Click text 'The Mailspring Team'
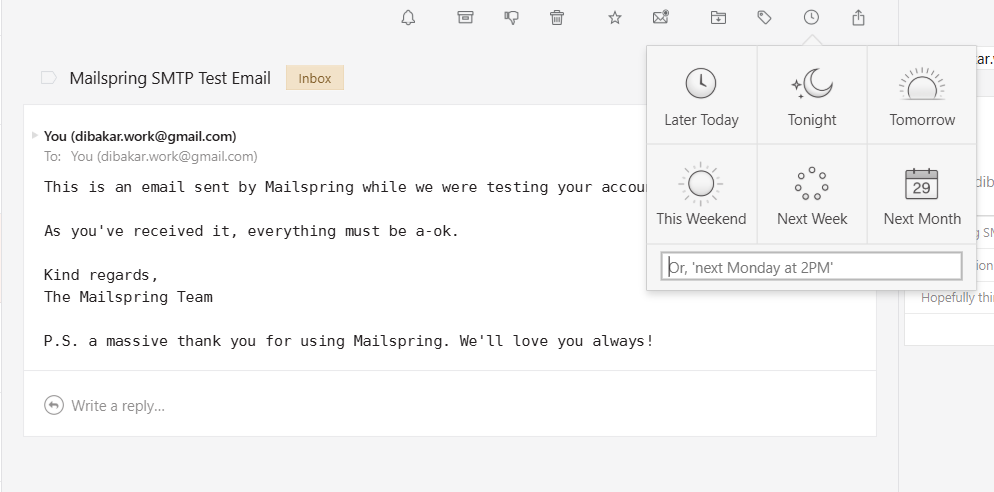Viewport: 994px width, 492px height. click(128, 297)
